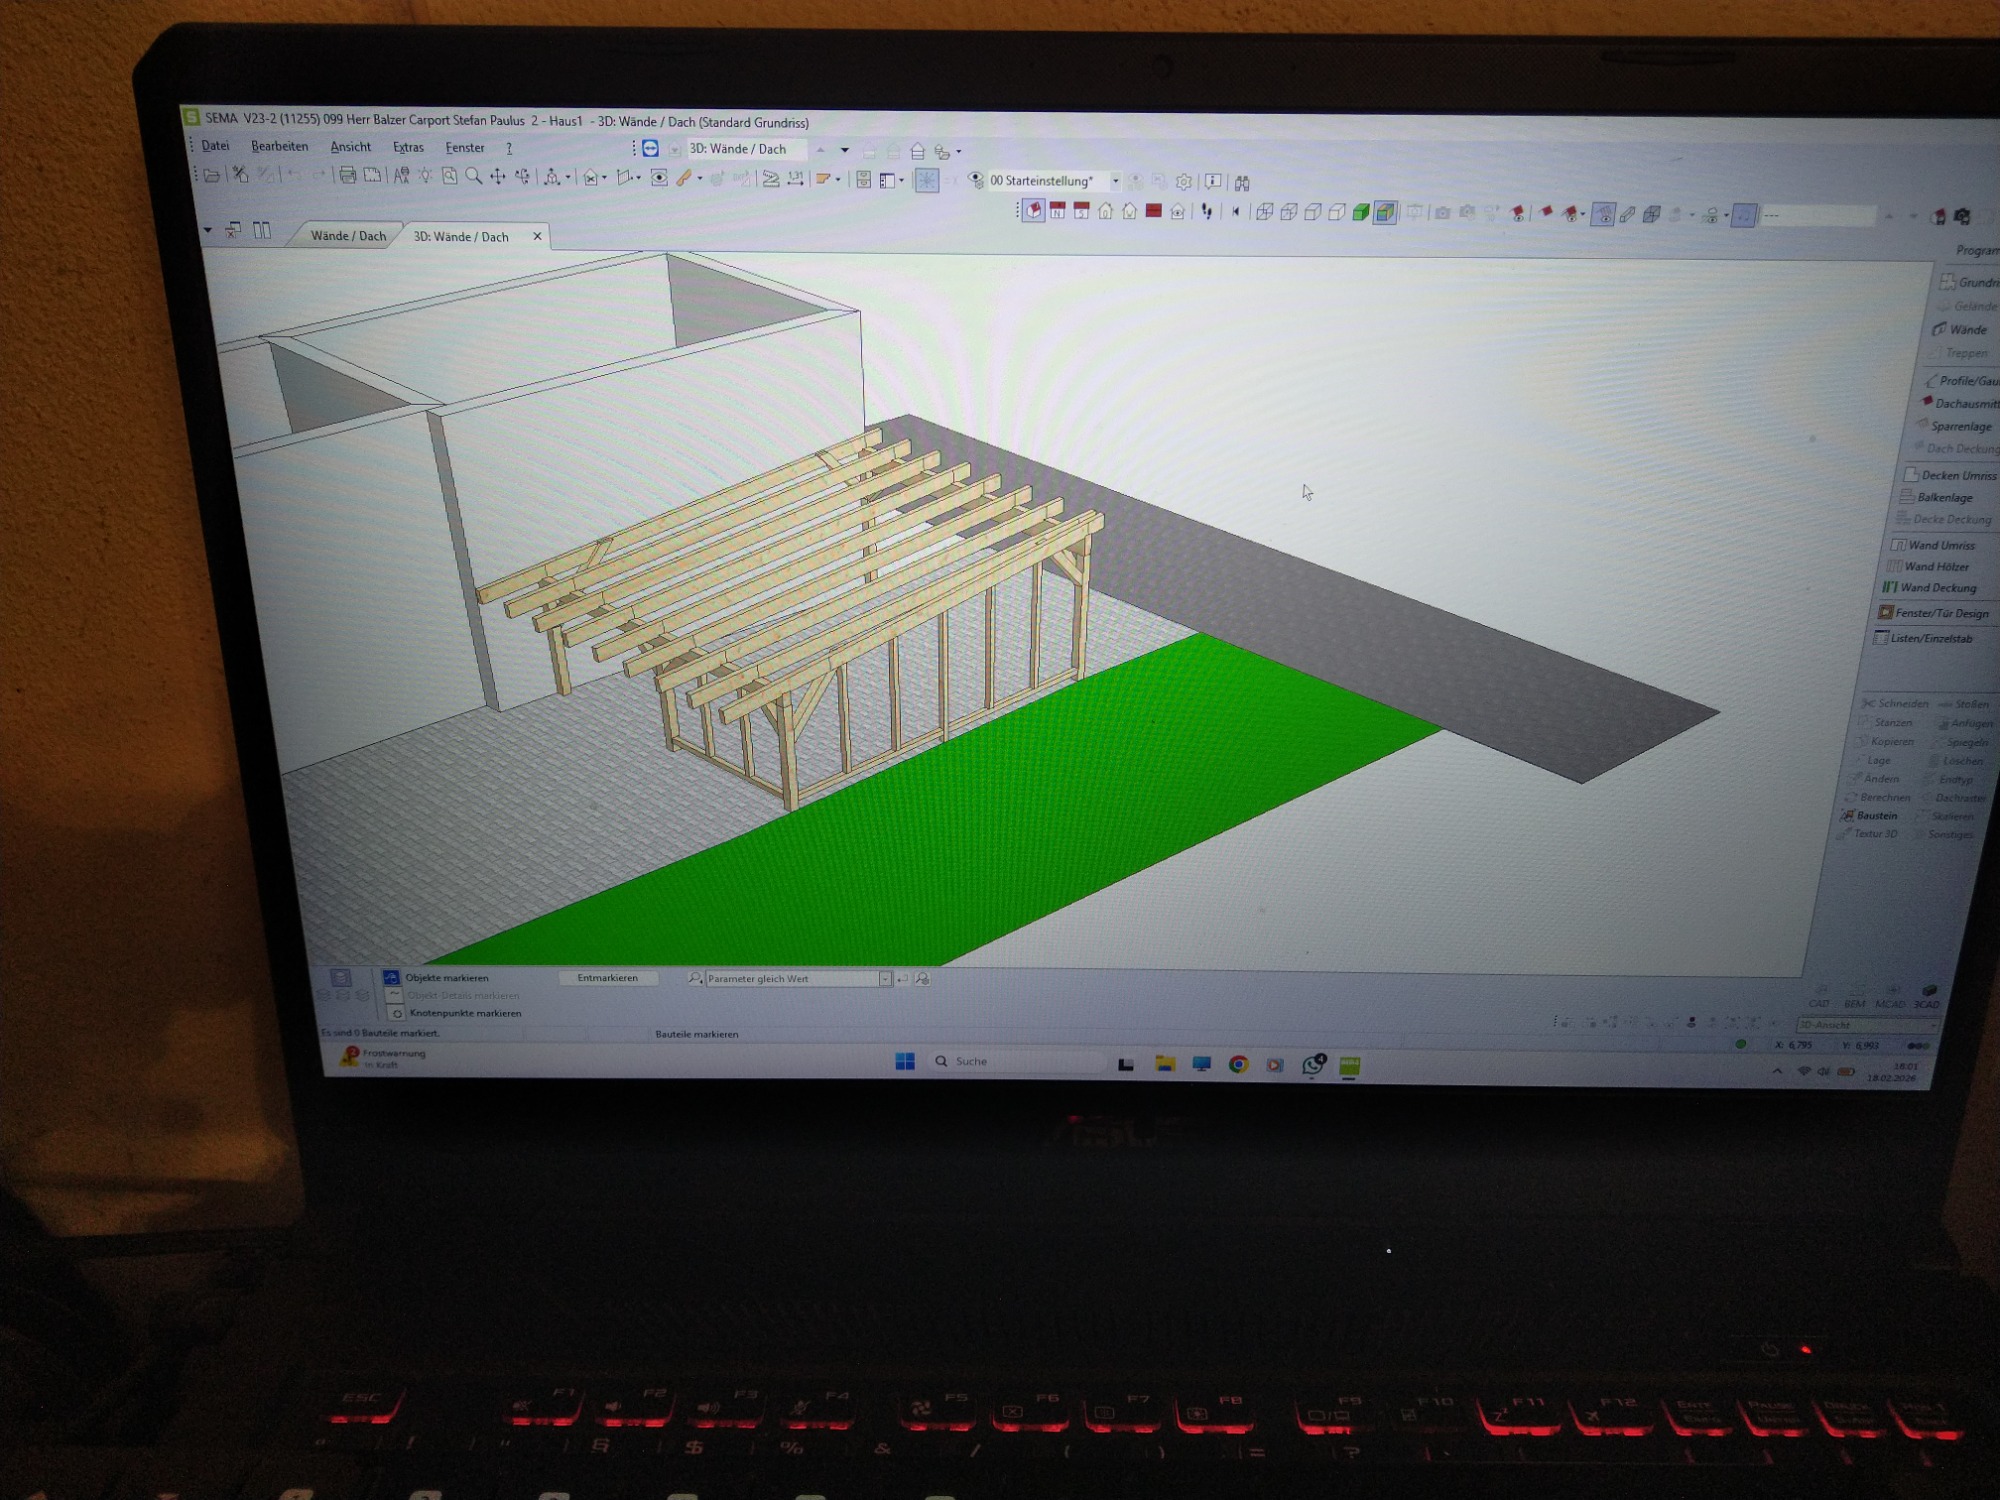This screenshot has height=1500, width=2000.
Task: Expand the 00 Starteinstellung dropdown
Action: click(x=1115, y=182)
